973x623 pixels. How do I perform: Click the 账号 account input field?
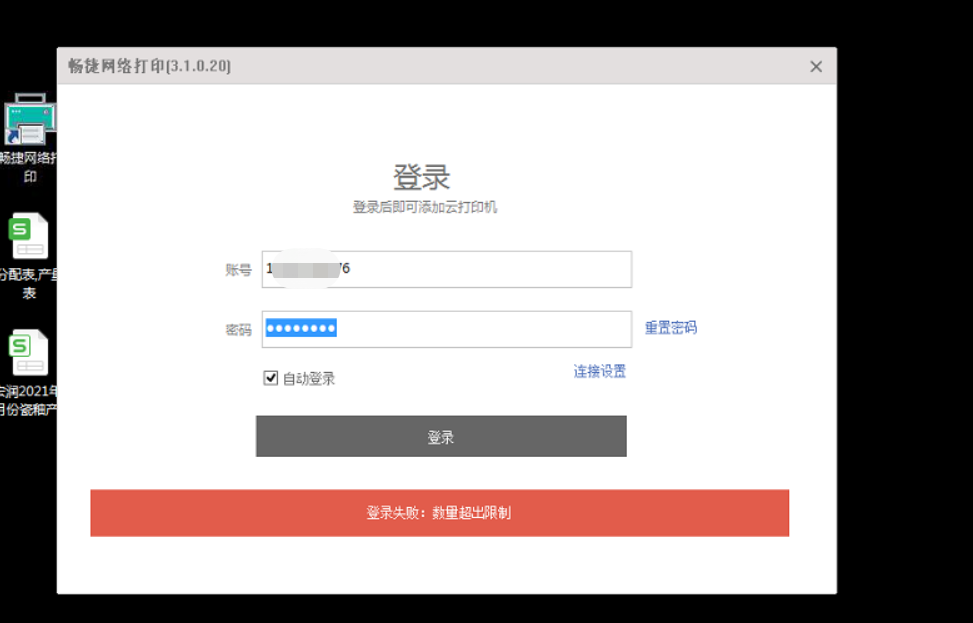[x=447, y=269]
